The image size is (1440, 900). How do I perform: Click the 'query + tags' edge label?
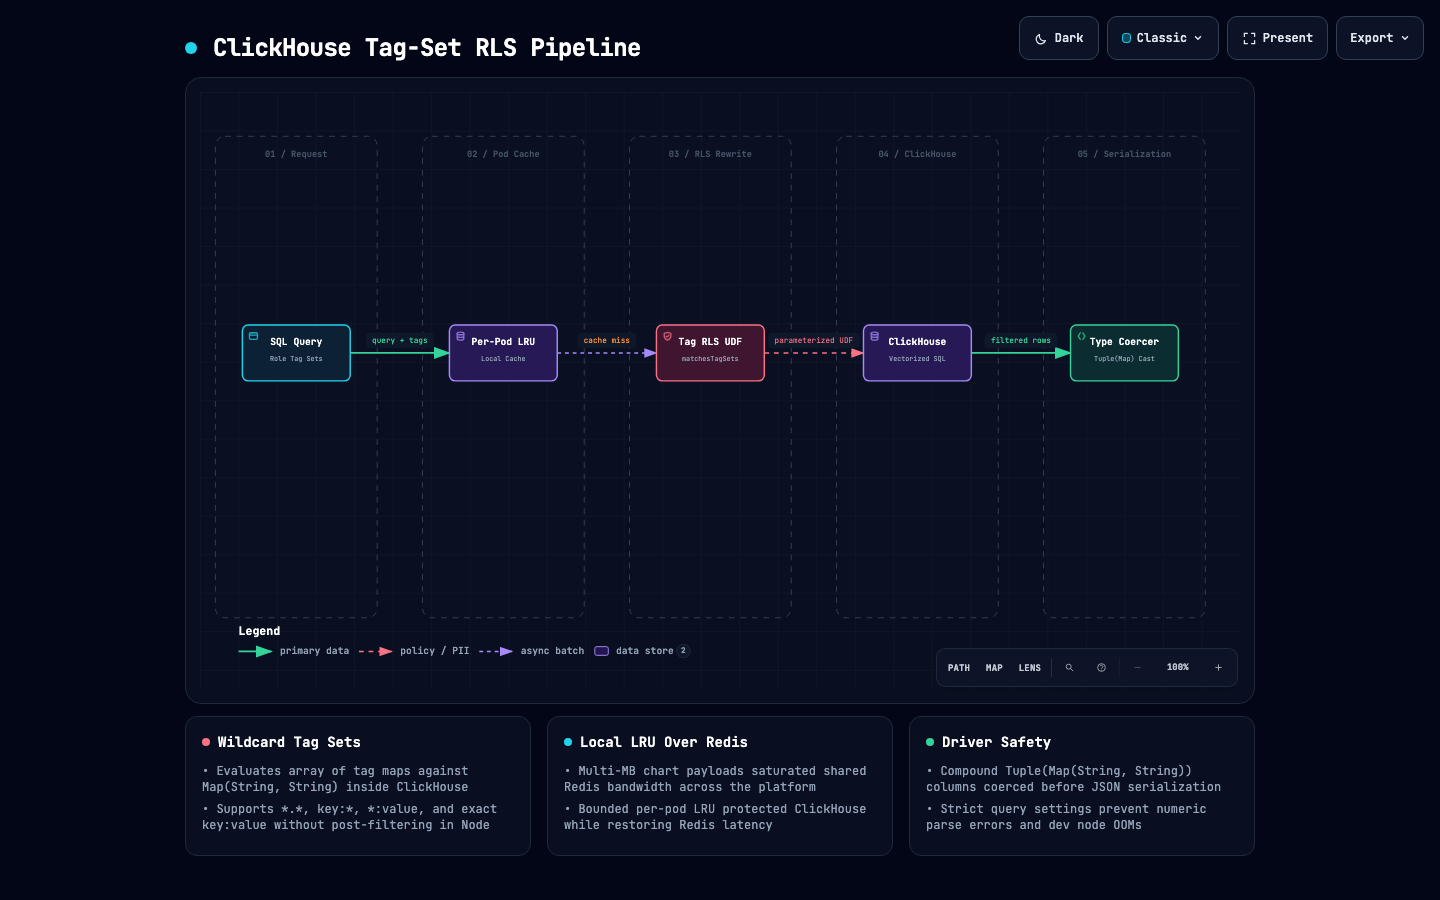(400, 341)
